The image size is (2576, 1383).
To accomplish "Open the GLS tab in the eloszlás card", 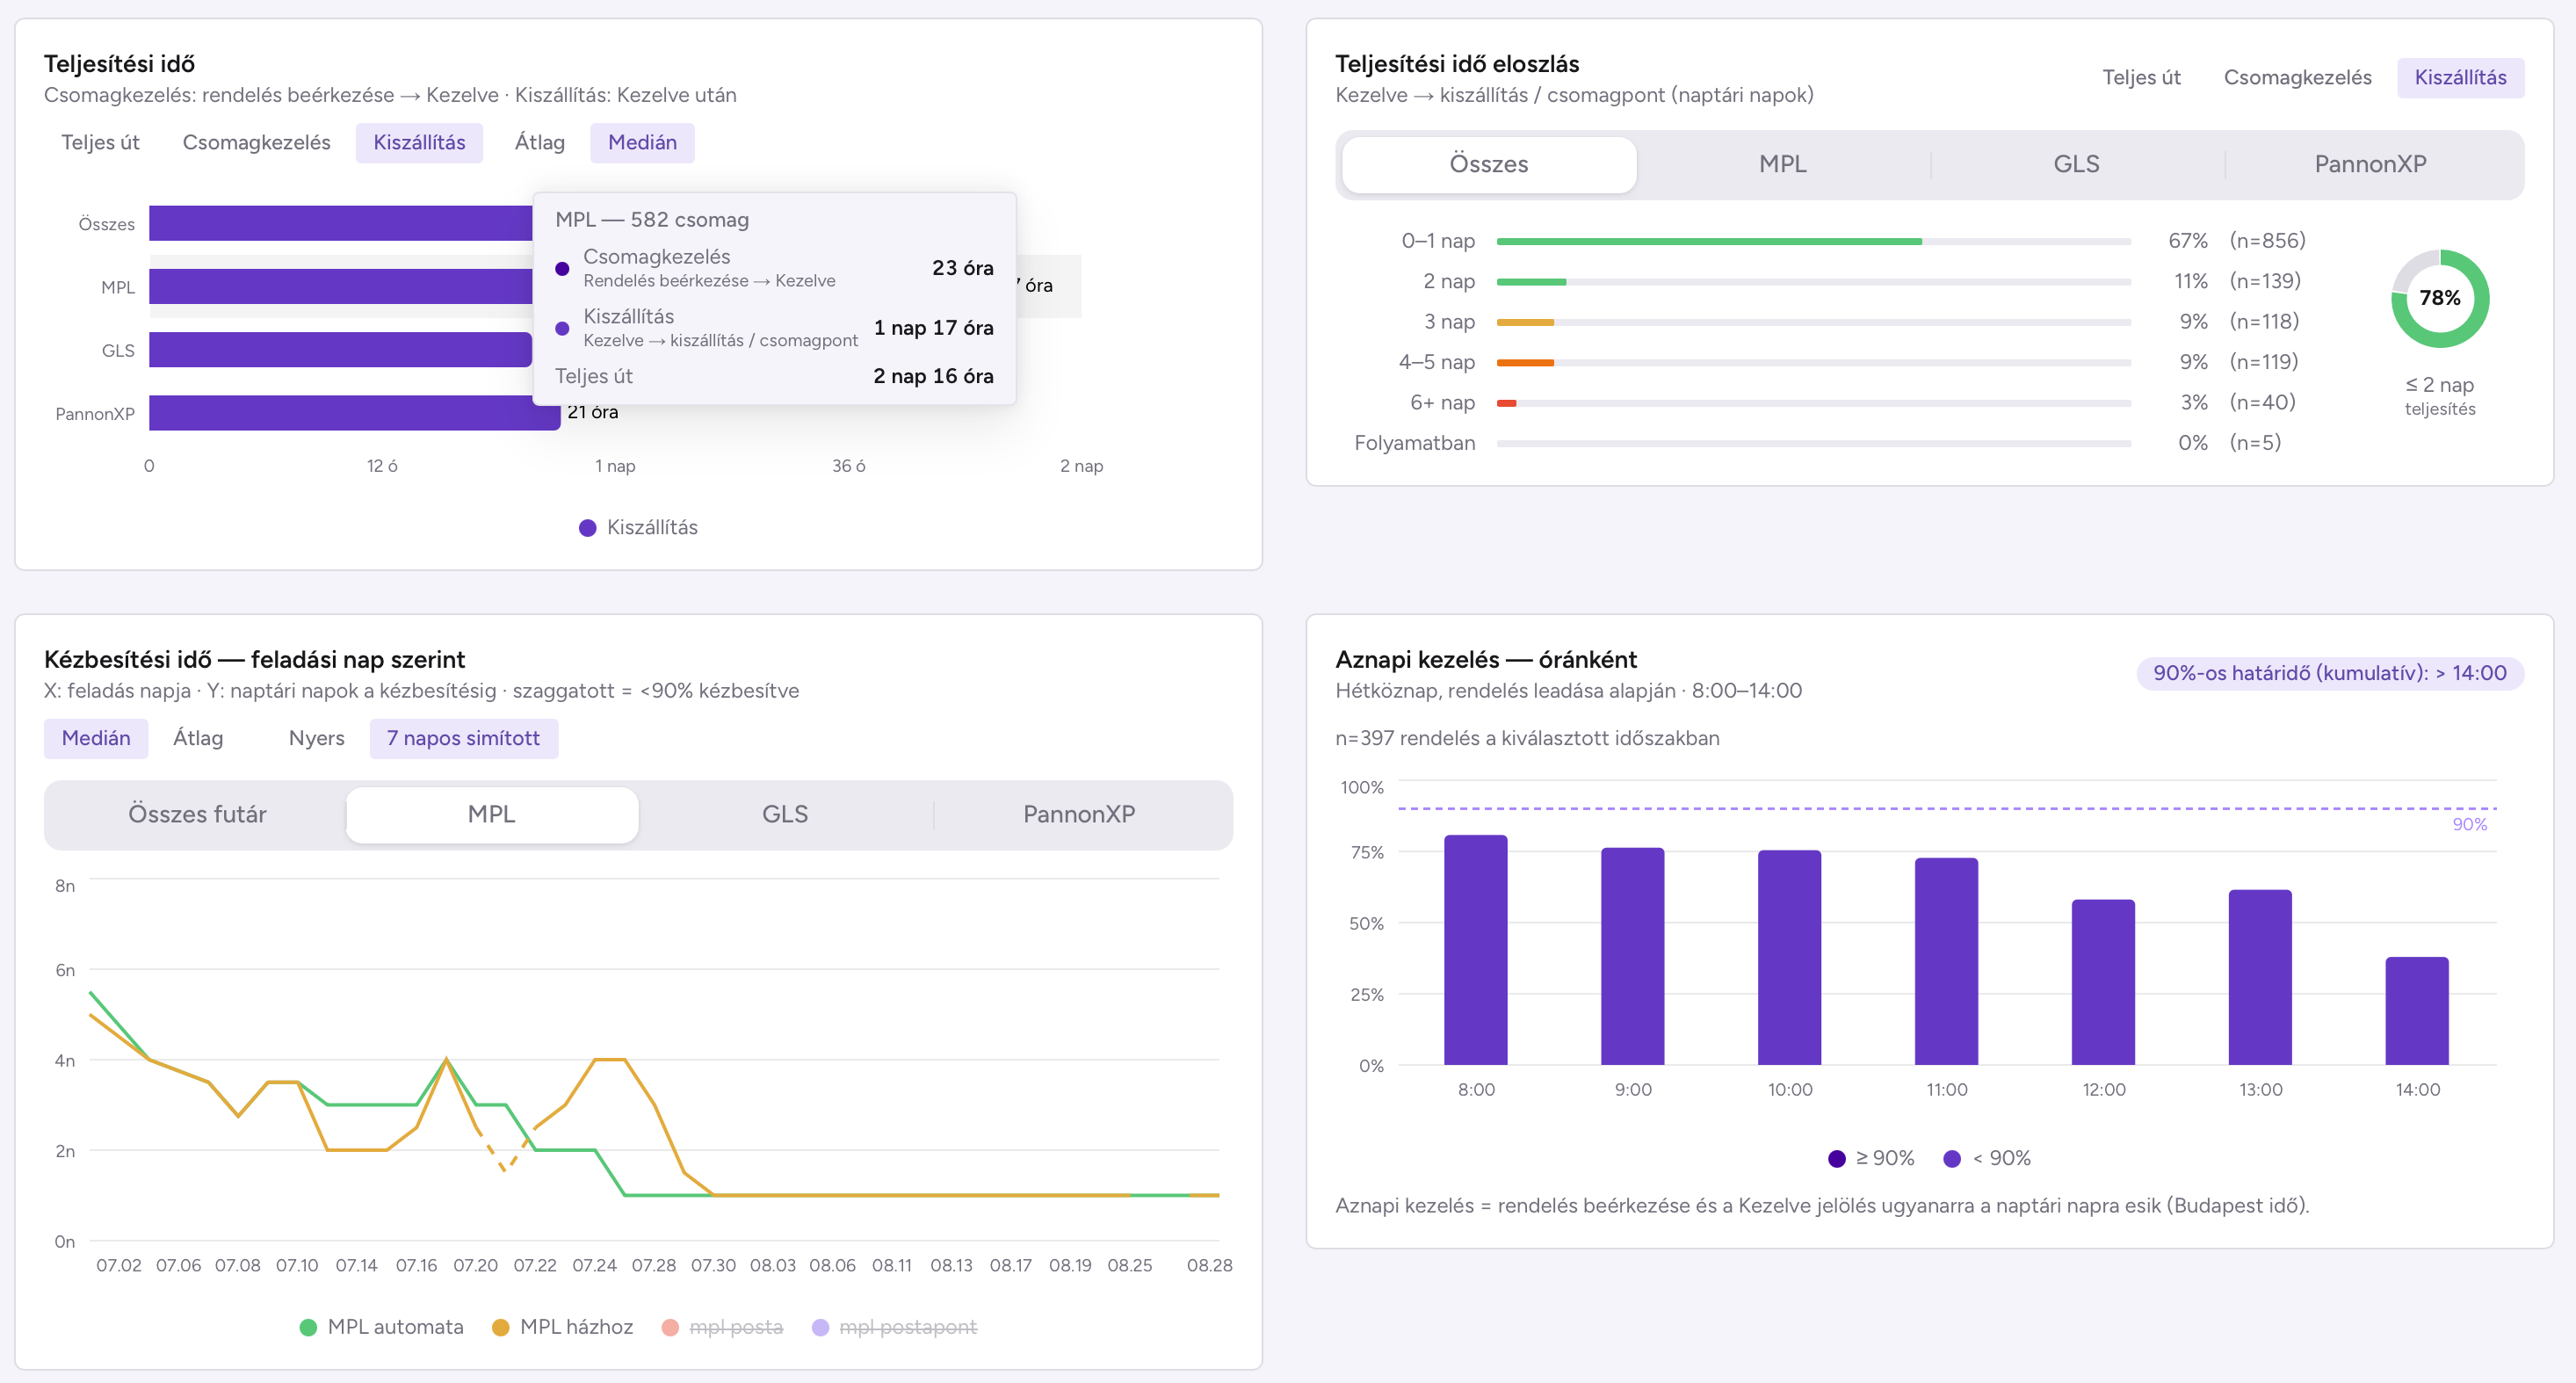I will [2077, 165].
